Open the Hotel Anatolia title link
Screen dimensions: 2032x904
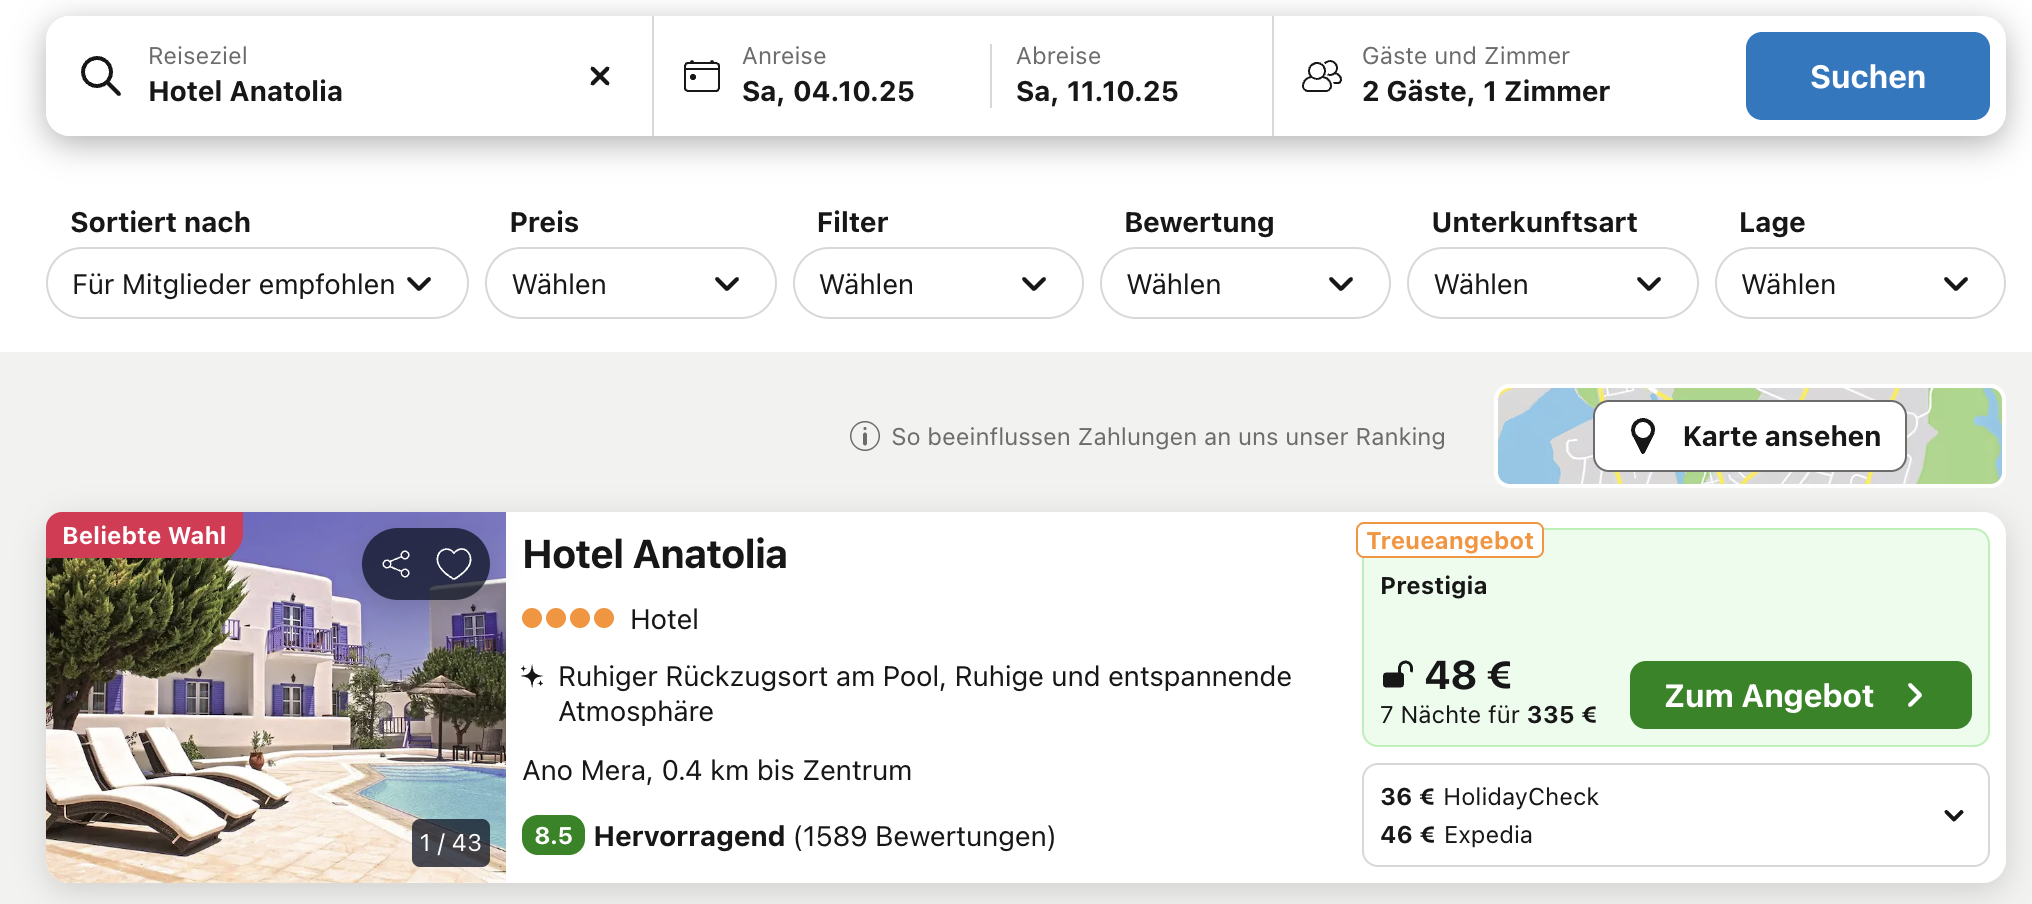655,554
